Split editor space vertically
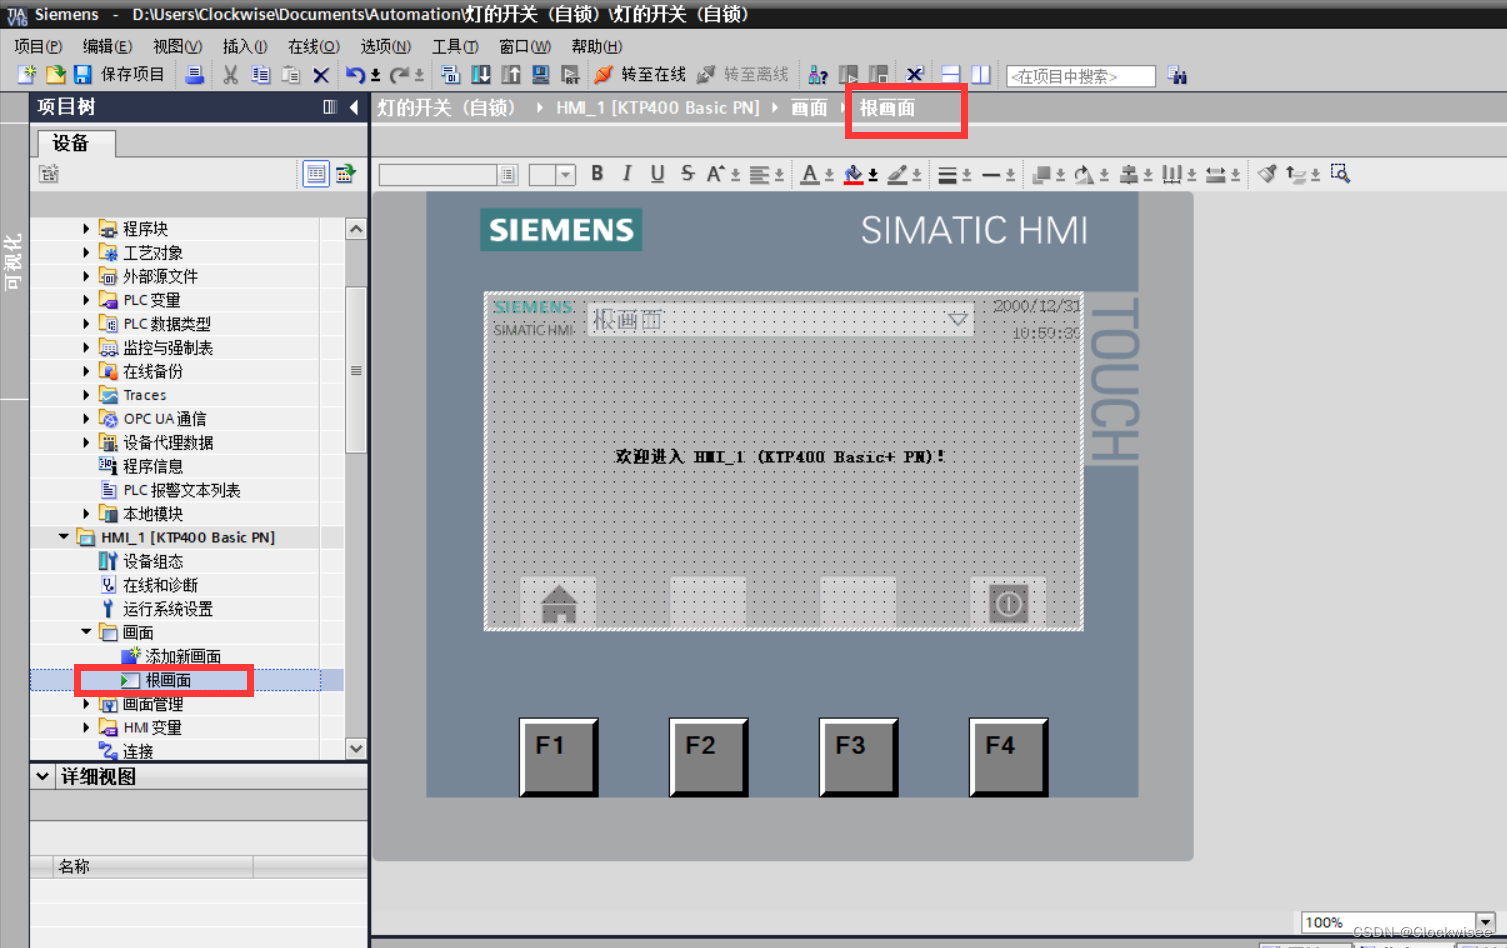Image resolution: width=1507 pixels, height=948 pixels. click(981, 75)
